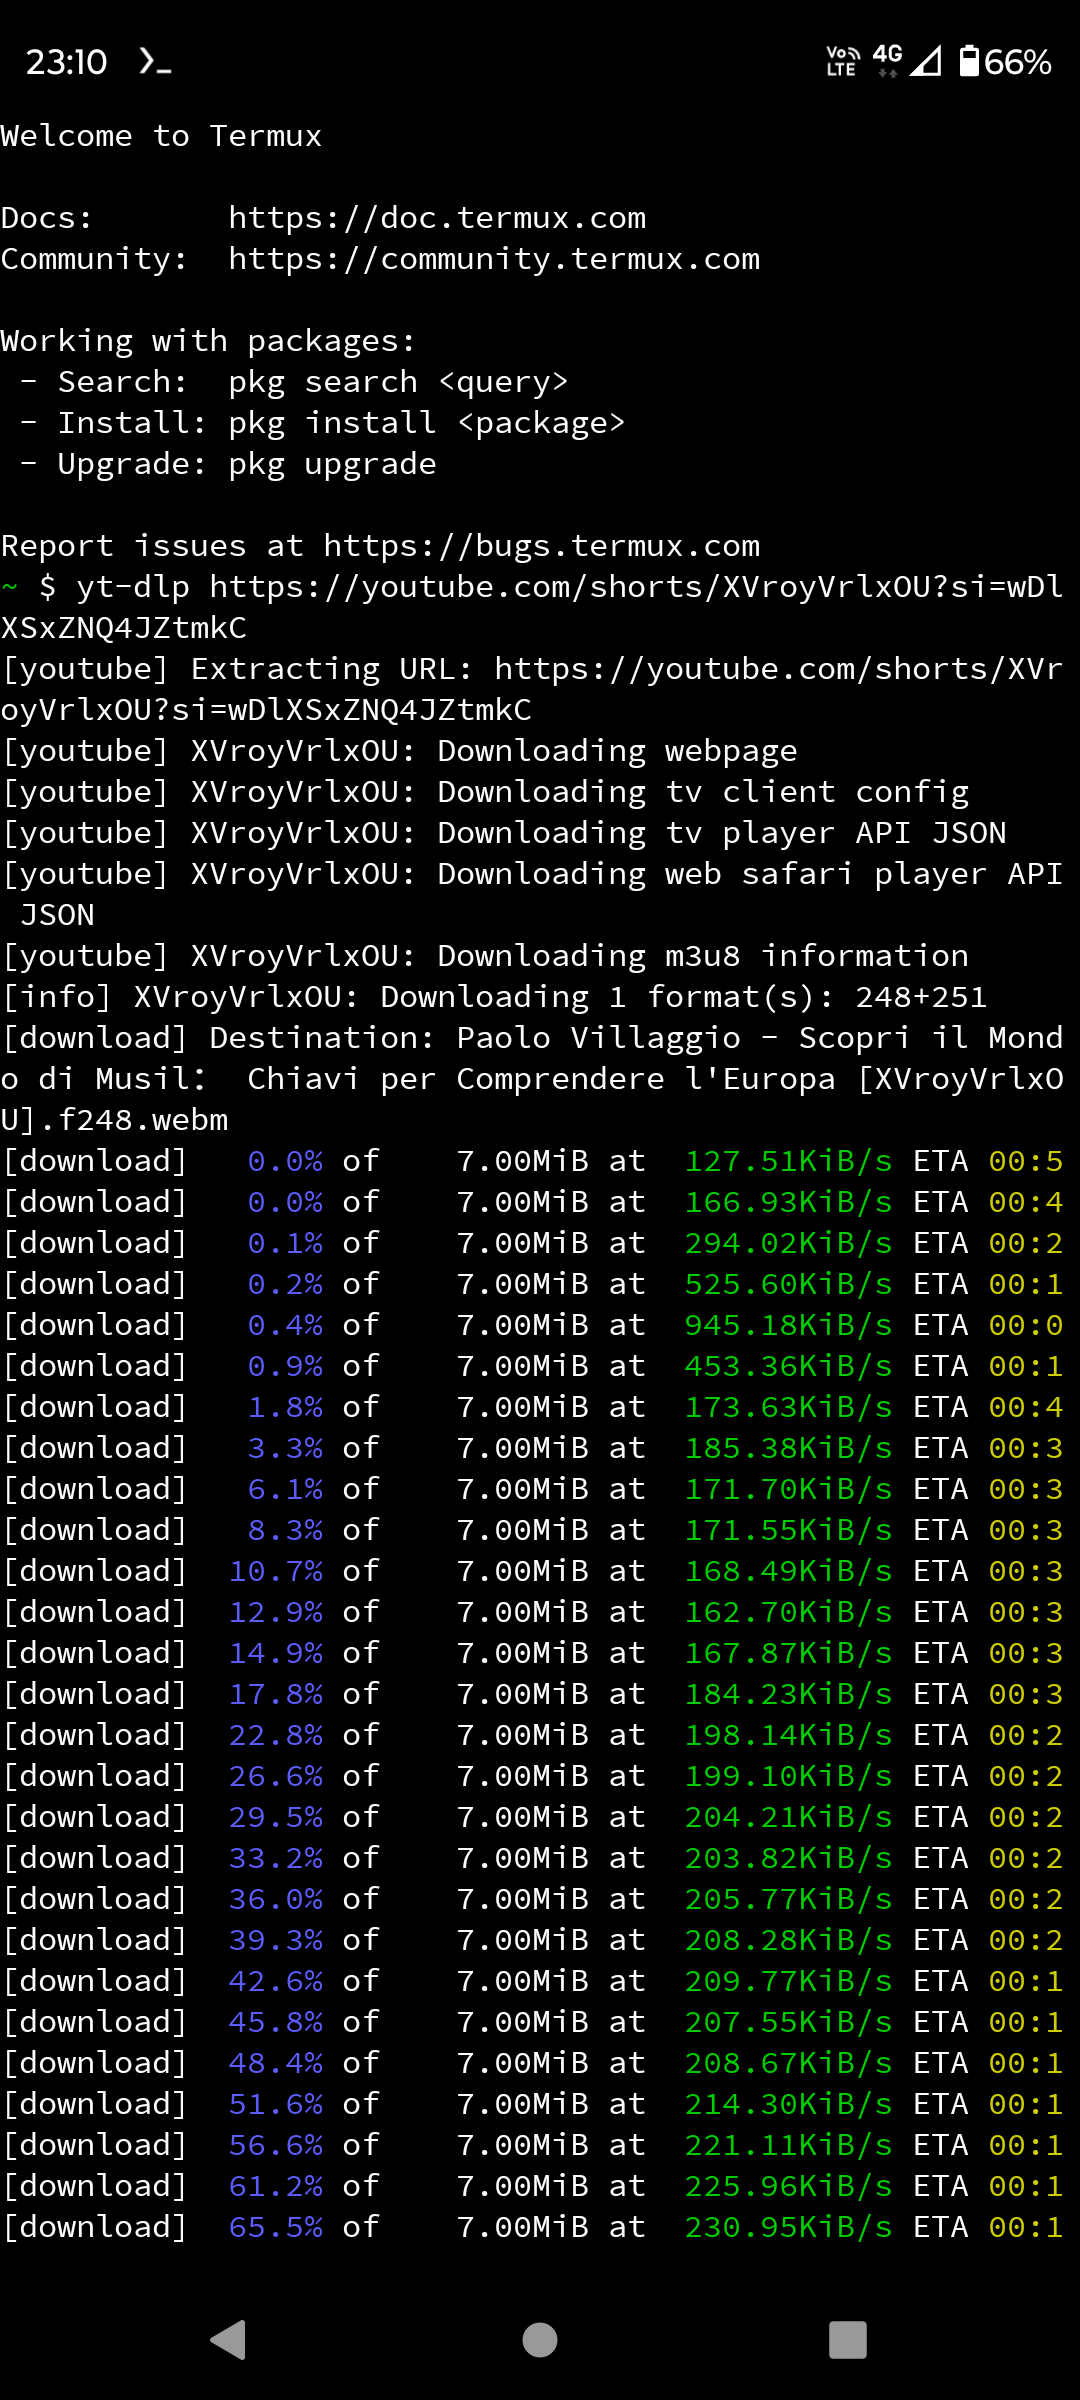This screenshot has height=2400, width=1080.
Task: Tap the battery icon in status bar
Action: click(x=968, y=62)
